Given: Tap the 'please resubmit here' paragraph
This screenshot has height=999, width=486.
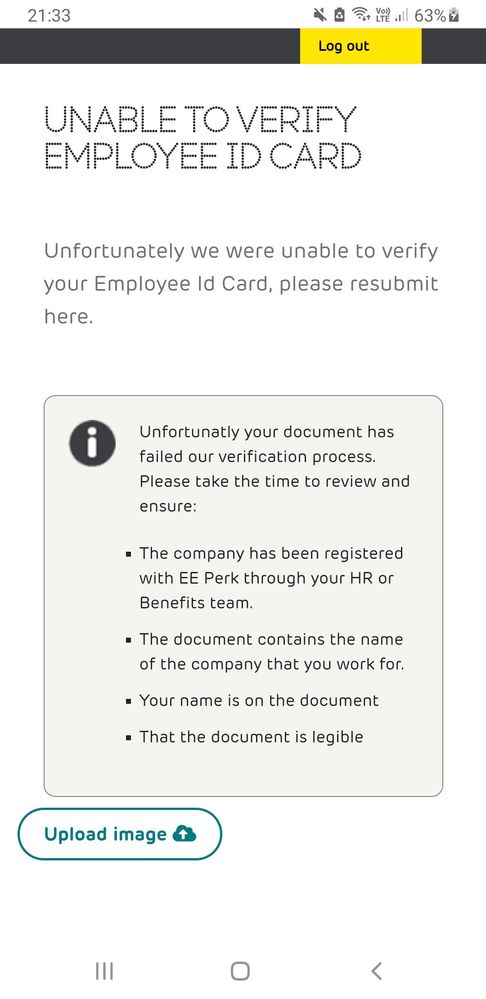Looking at the screenshot, I should [241, 284].
